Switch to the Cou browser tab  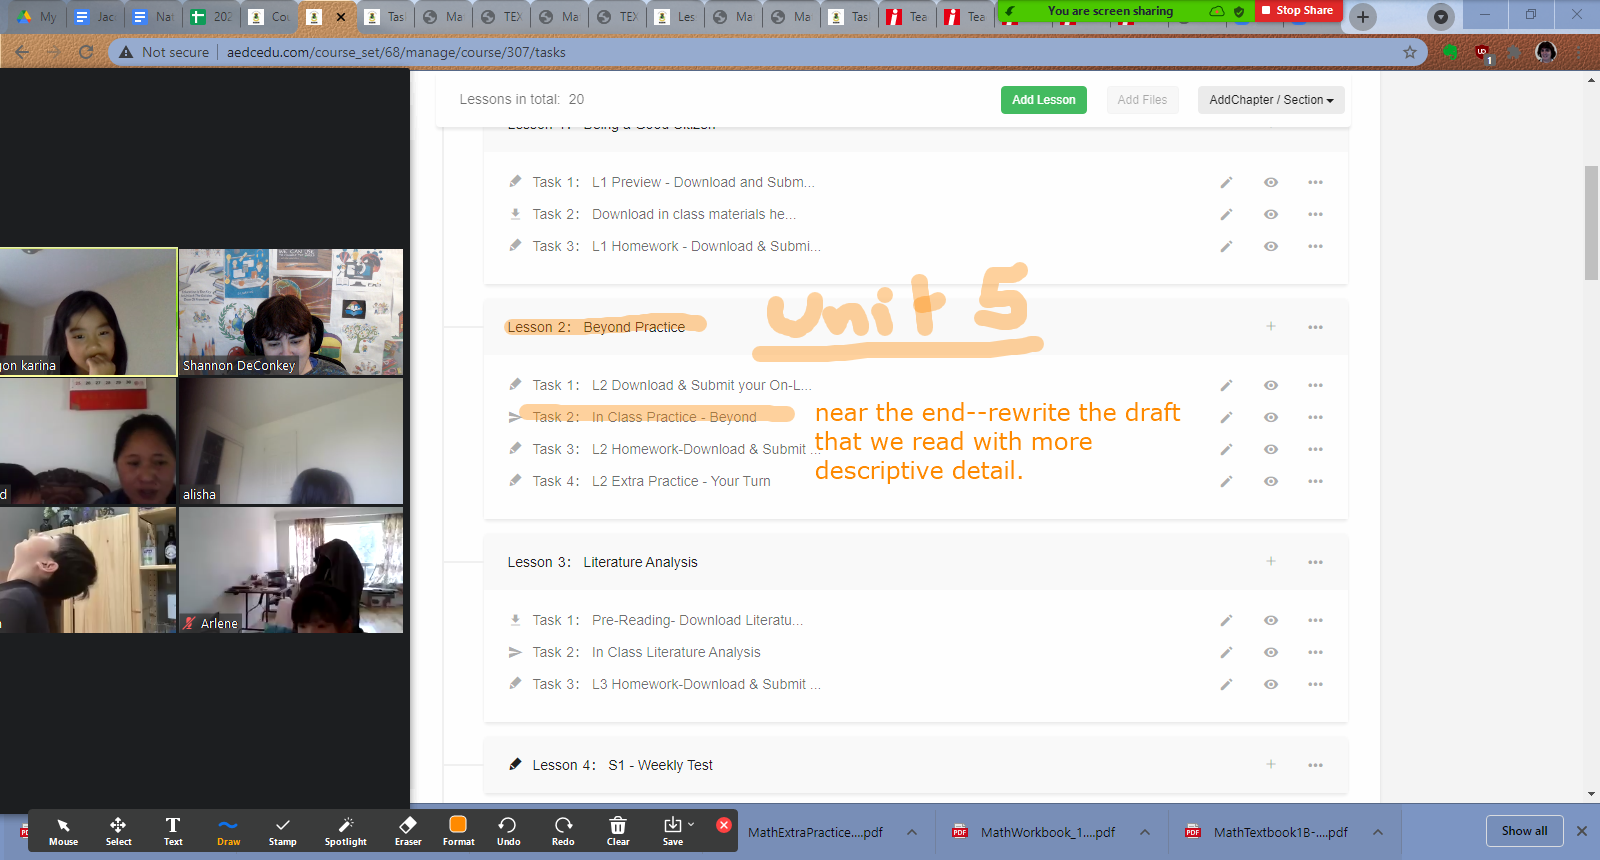pos(269,17)
